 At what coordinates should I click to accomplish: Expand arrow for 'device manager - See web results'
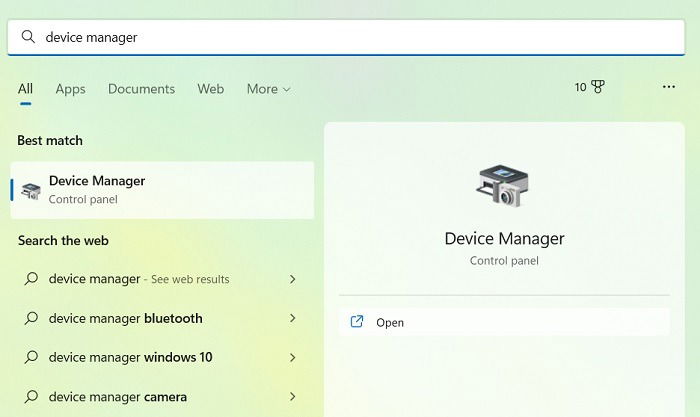coord(292,279)
